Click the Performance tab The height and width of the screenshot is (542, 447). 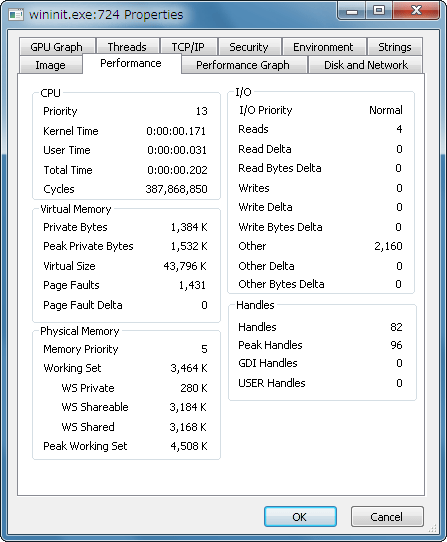[x=131, y=63]
